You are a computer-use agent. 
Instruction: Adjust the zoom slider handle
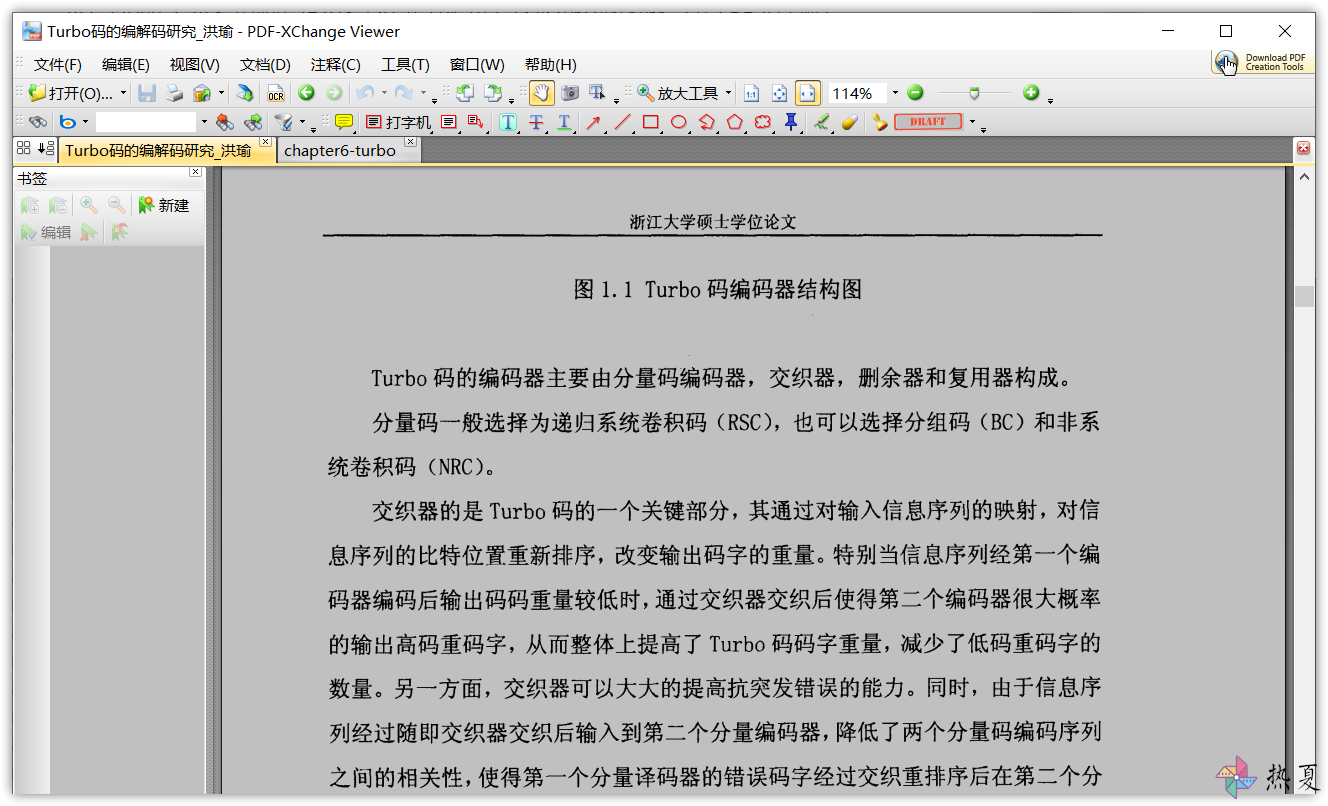(x=974, y=93)
